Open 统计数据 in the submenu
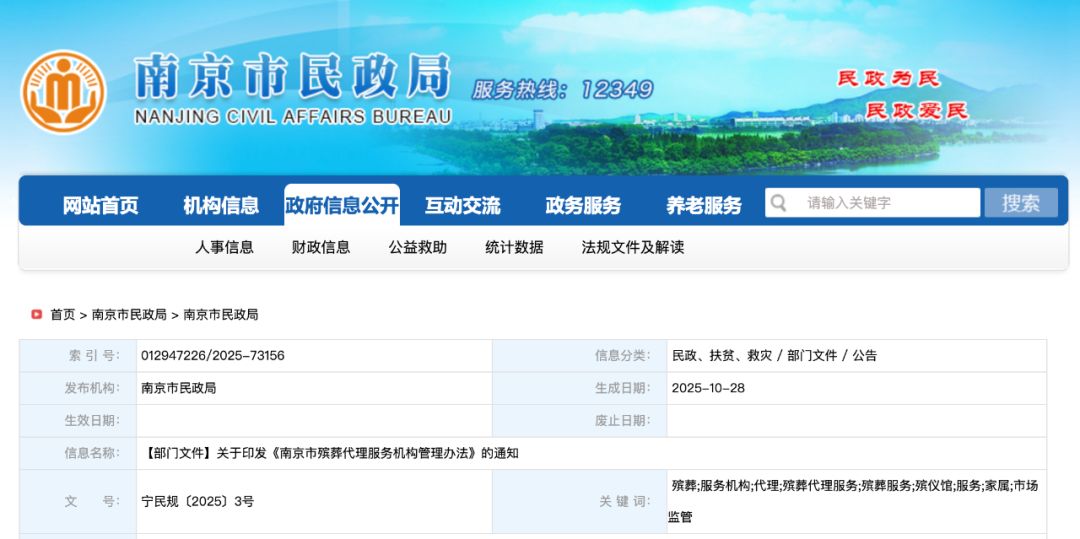 pyautogui.click(x=514, y=247)
